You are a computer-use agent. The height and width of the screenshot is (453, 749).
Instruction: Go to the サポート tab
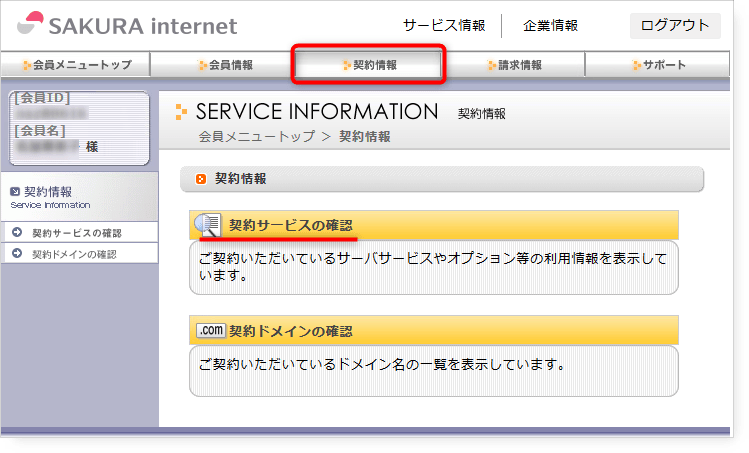[x=659, y=65]
